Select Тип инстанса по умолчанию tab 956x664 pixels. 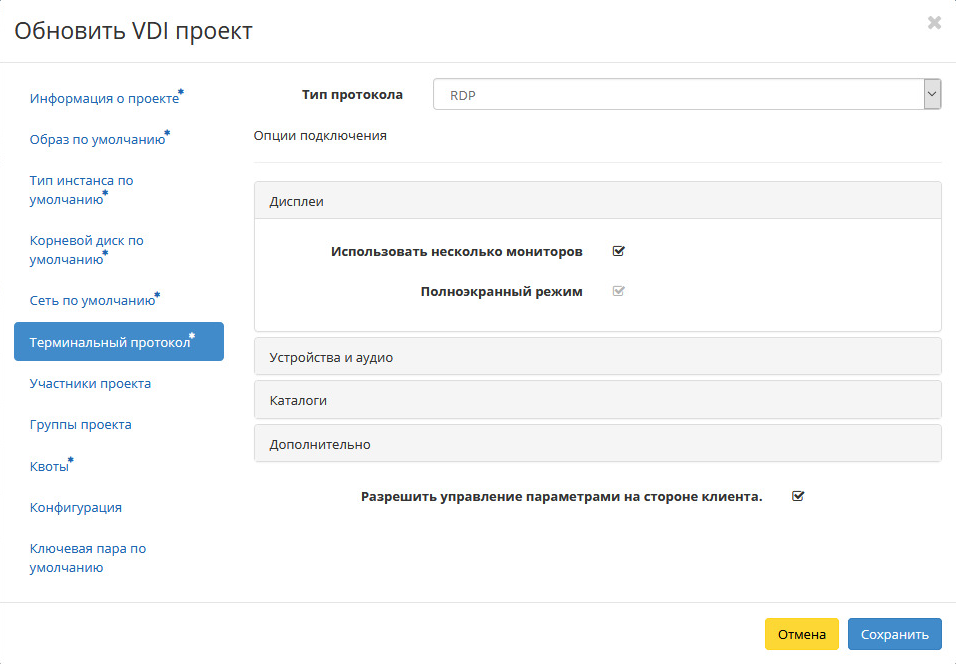point(81,190)
